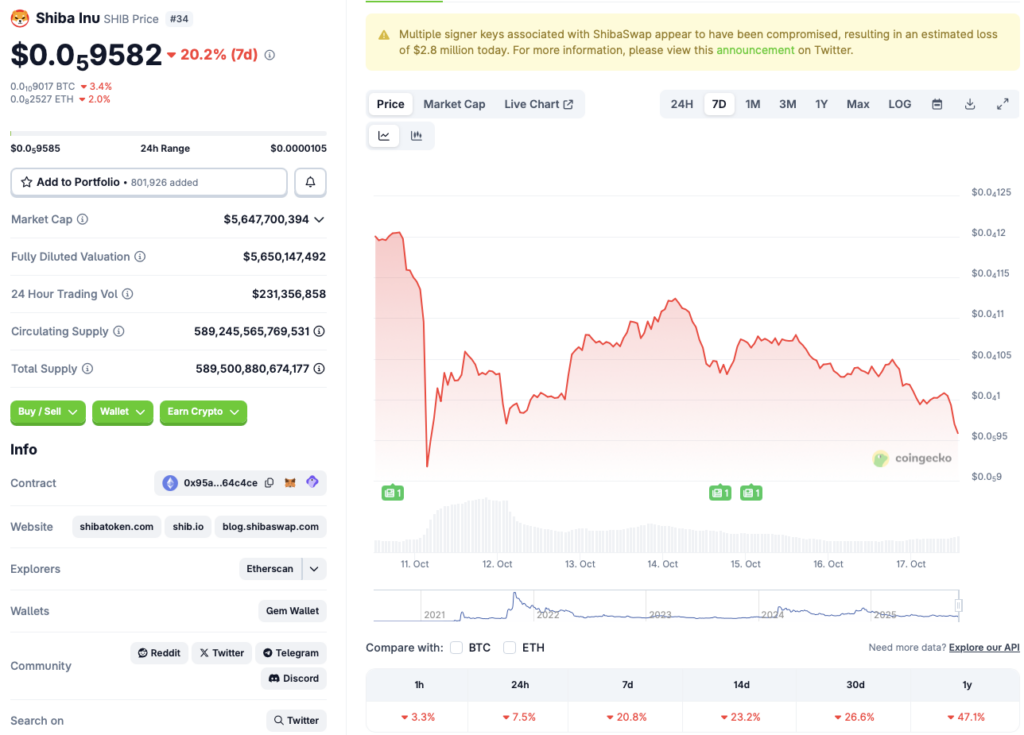Open the announcement link in the warning banner

(x=755, y=50)
